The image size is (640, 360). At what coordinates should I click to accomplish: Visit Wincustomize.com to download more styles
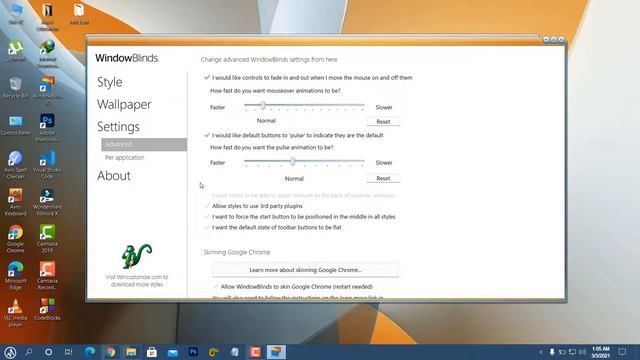point(137,280)
